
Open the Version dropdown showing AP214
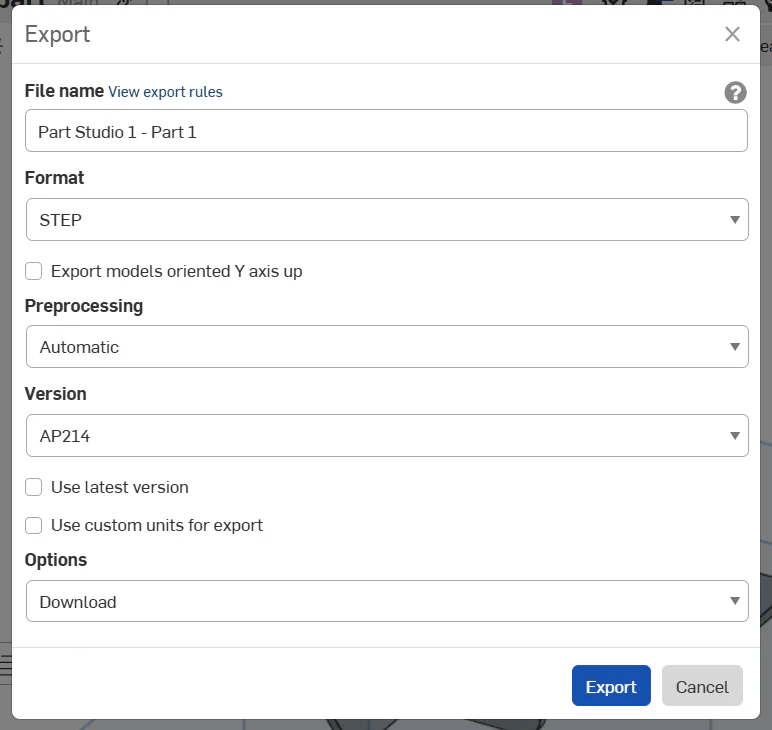pos(387,436)
